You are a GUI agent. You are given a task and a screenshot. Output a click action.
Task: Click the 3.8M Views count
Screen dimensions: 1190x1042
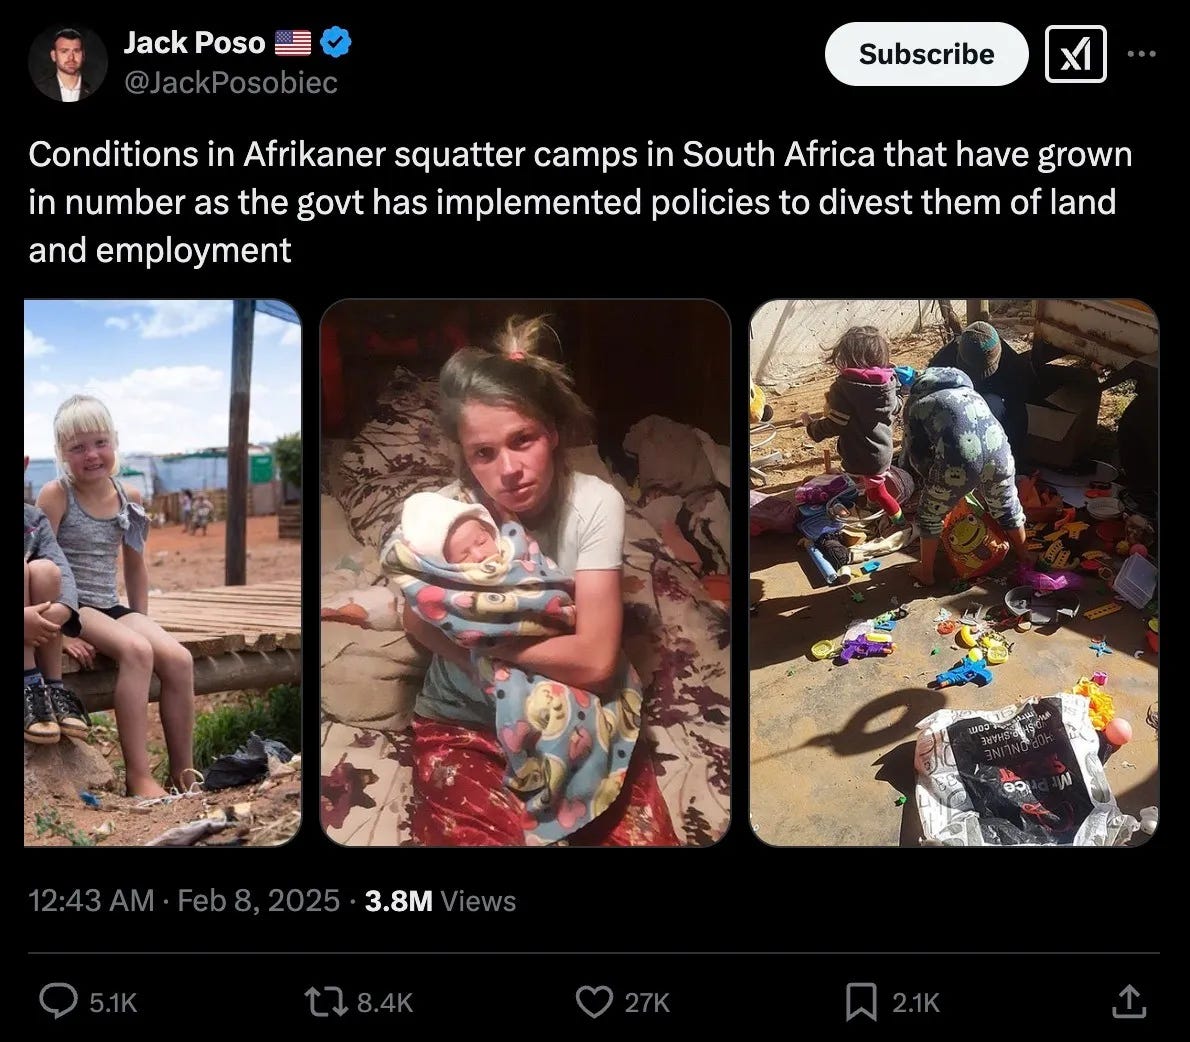[x=440, y=901]
